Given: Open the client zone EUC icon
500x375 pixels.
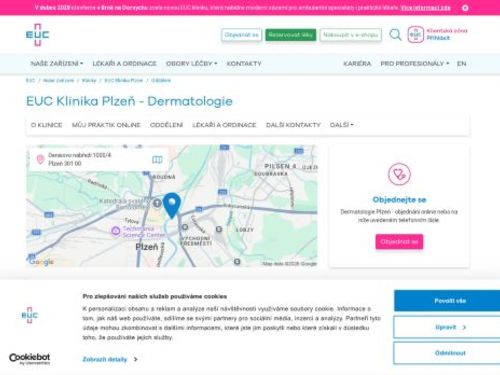Looking at the screenshot, I should click(x=416, y=35).
